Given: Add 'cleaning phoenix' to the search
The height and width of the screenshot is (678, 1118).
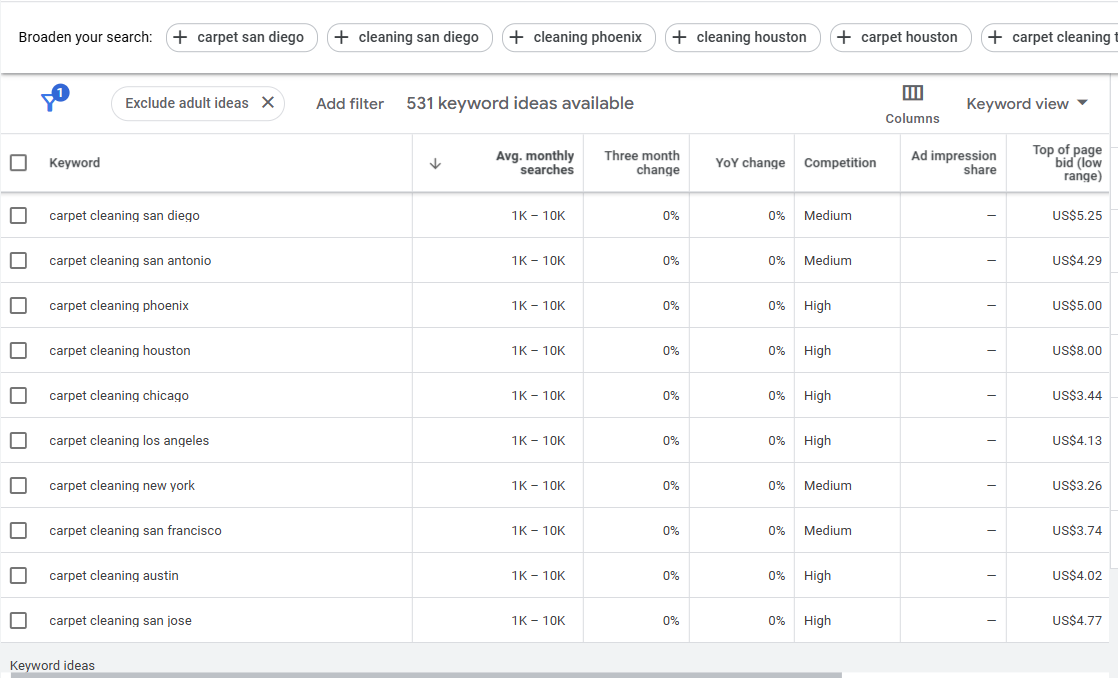Looking at the screenshot, I should tap(578, 38).
